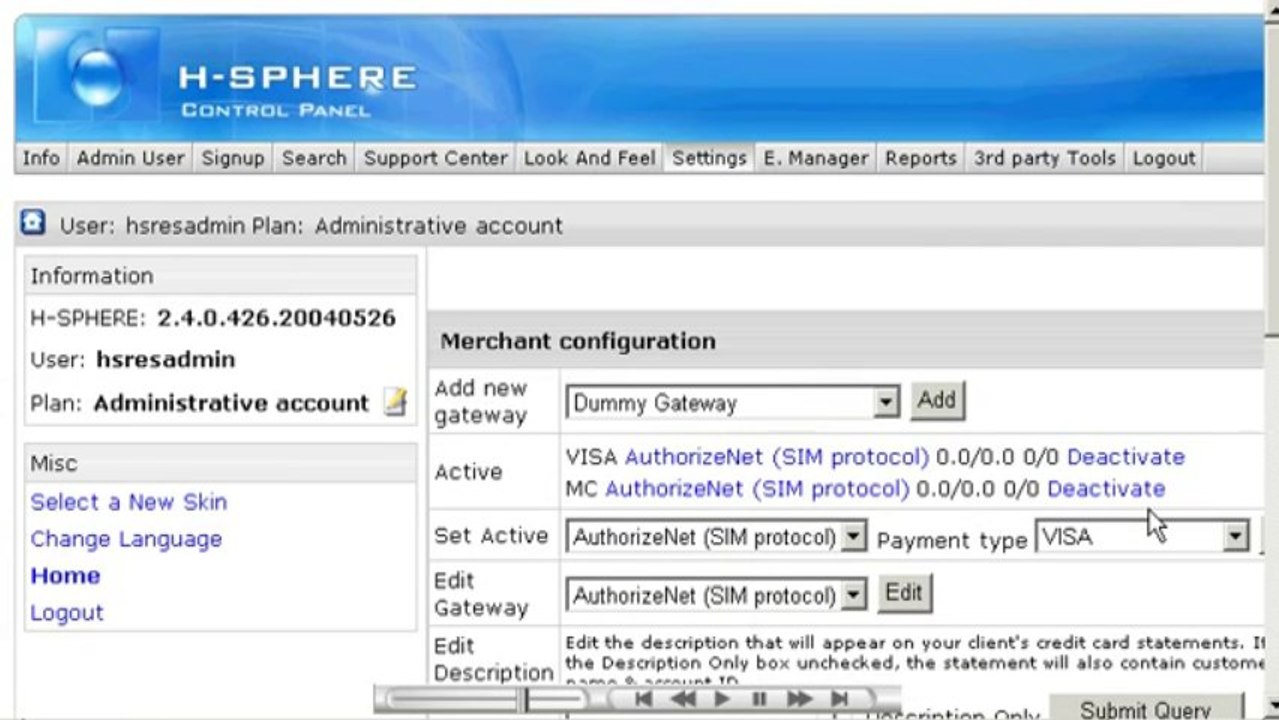Open the Look And Feel menu
The image size is (1279, 720).
pos(590,158)
